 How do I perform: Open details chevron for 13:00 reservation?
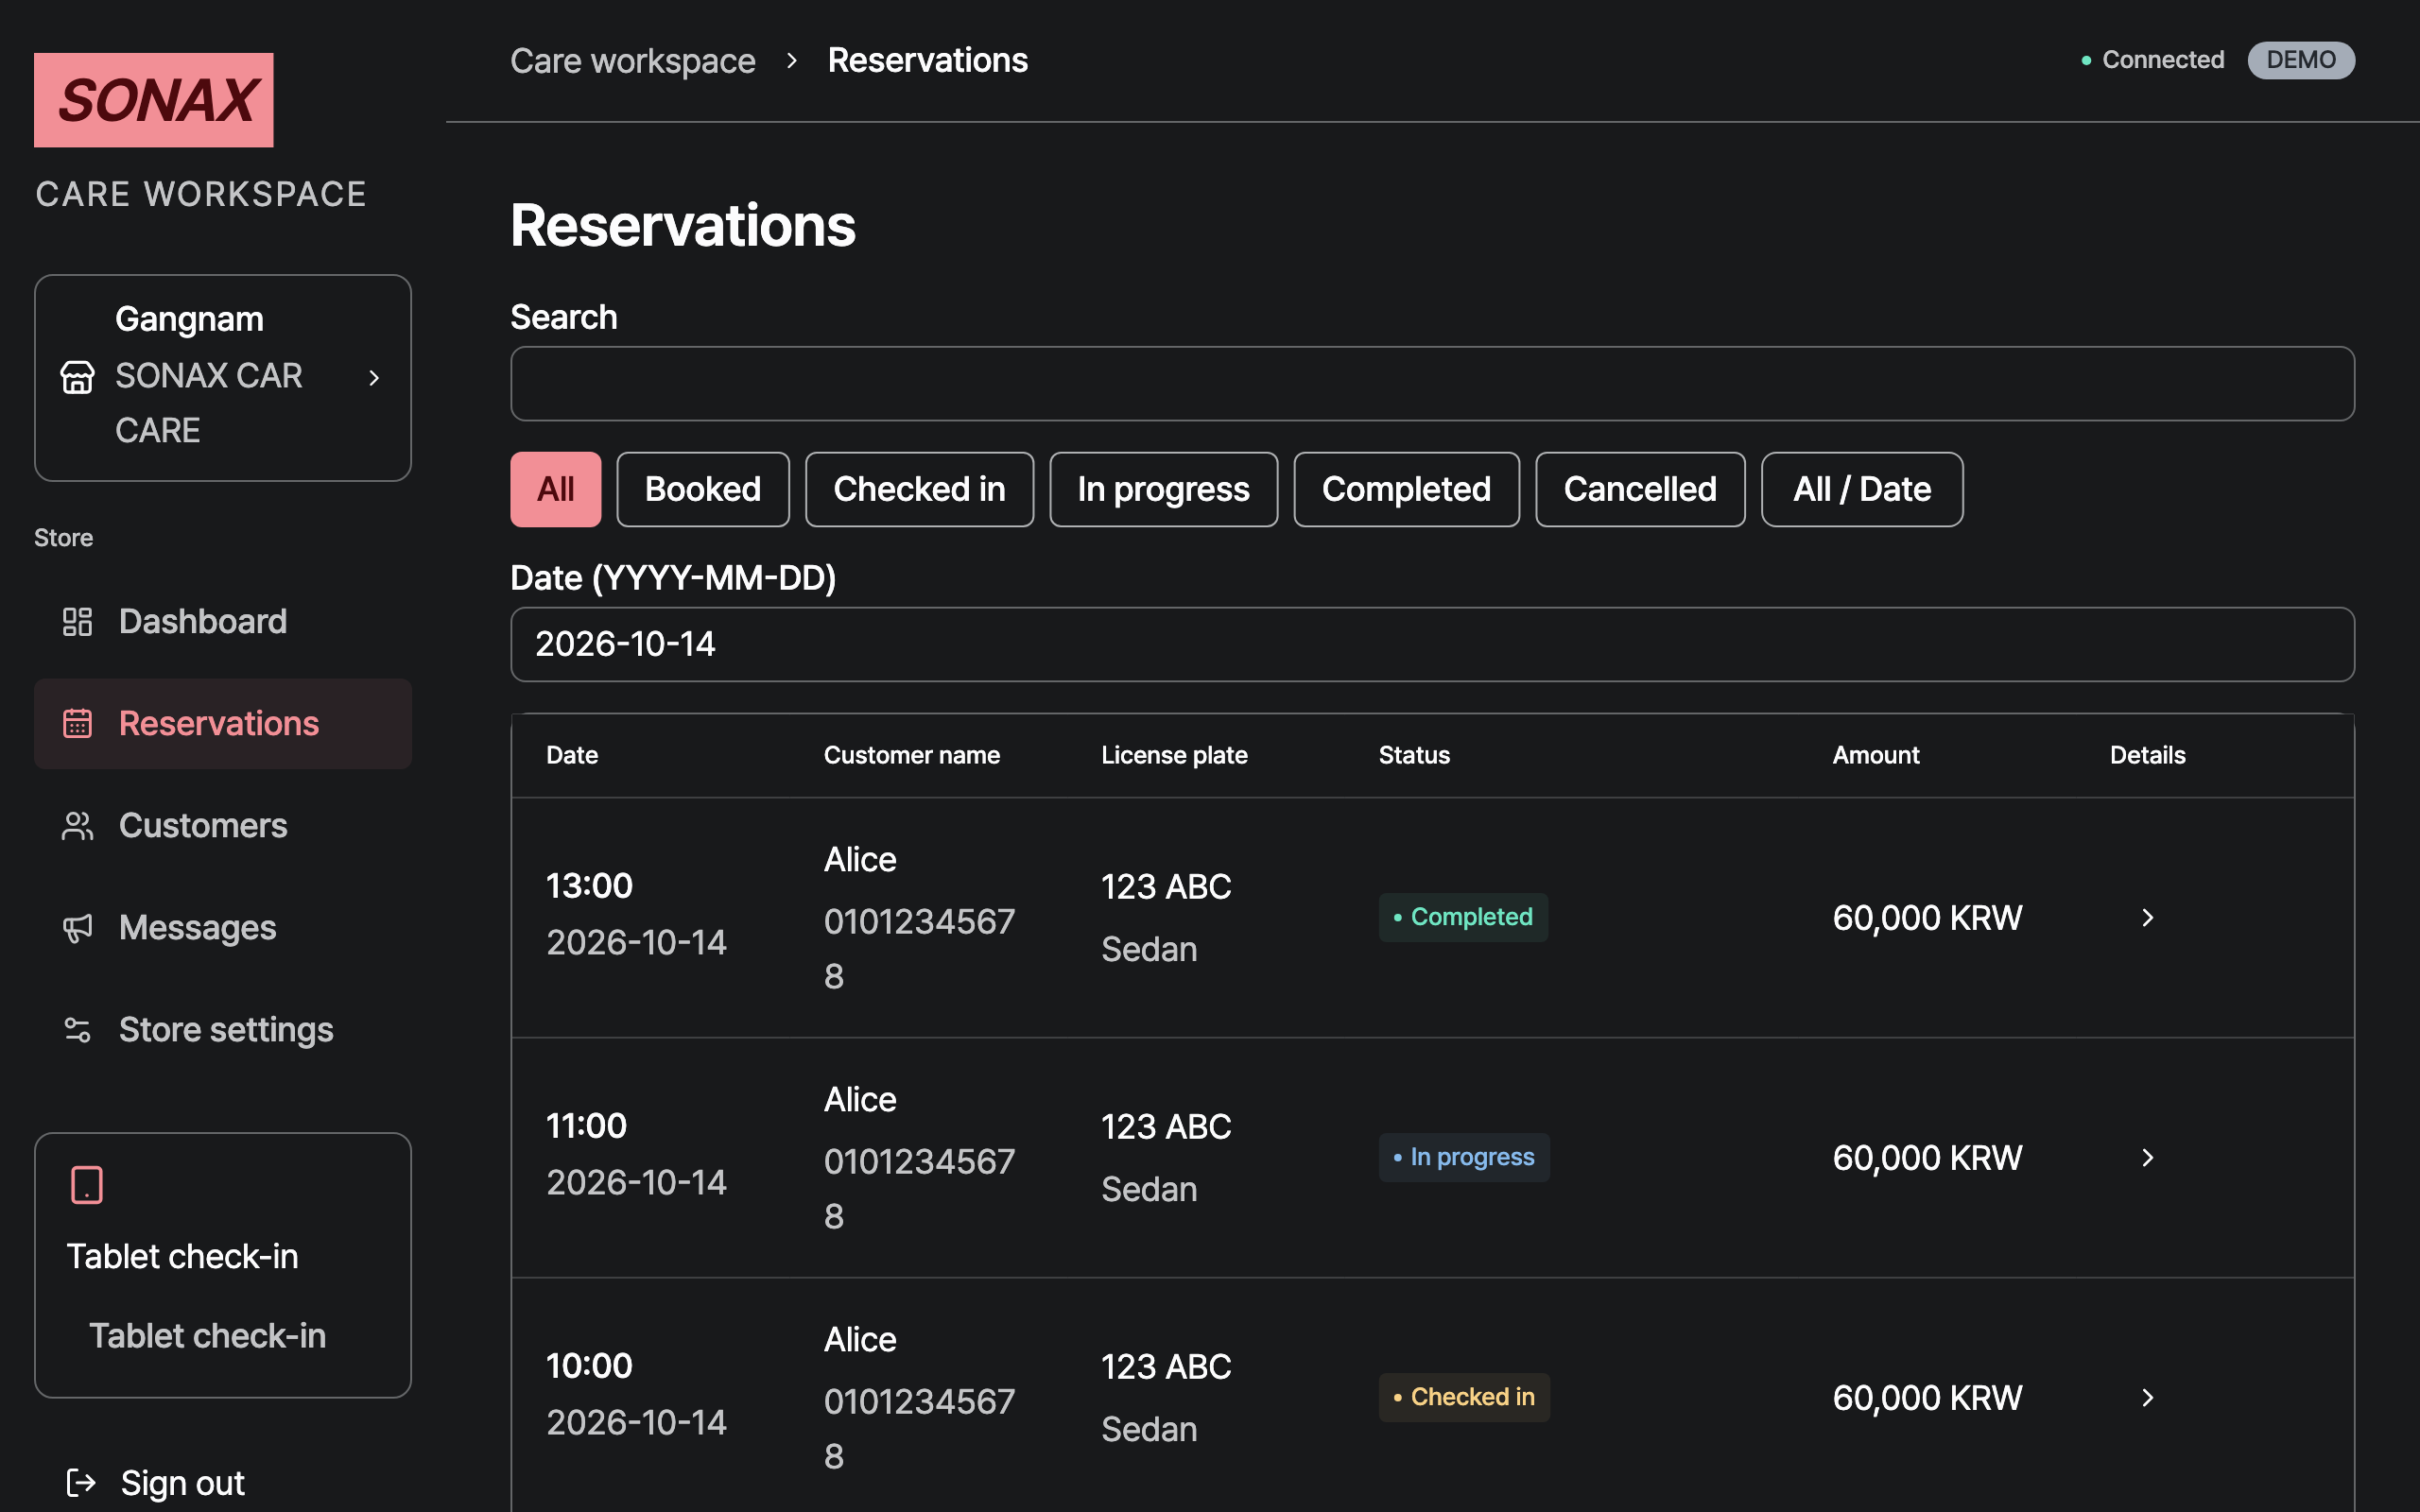tap(2147, 918)
